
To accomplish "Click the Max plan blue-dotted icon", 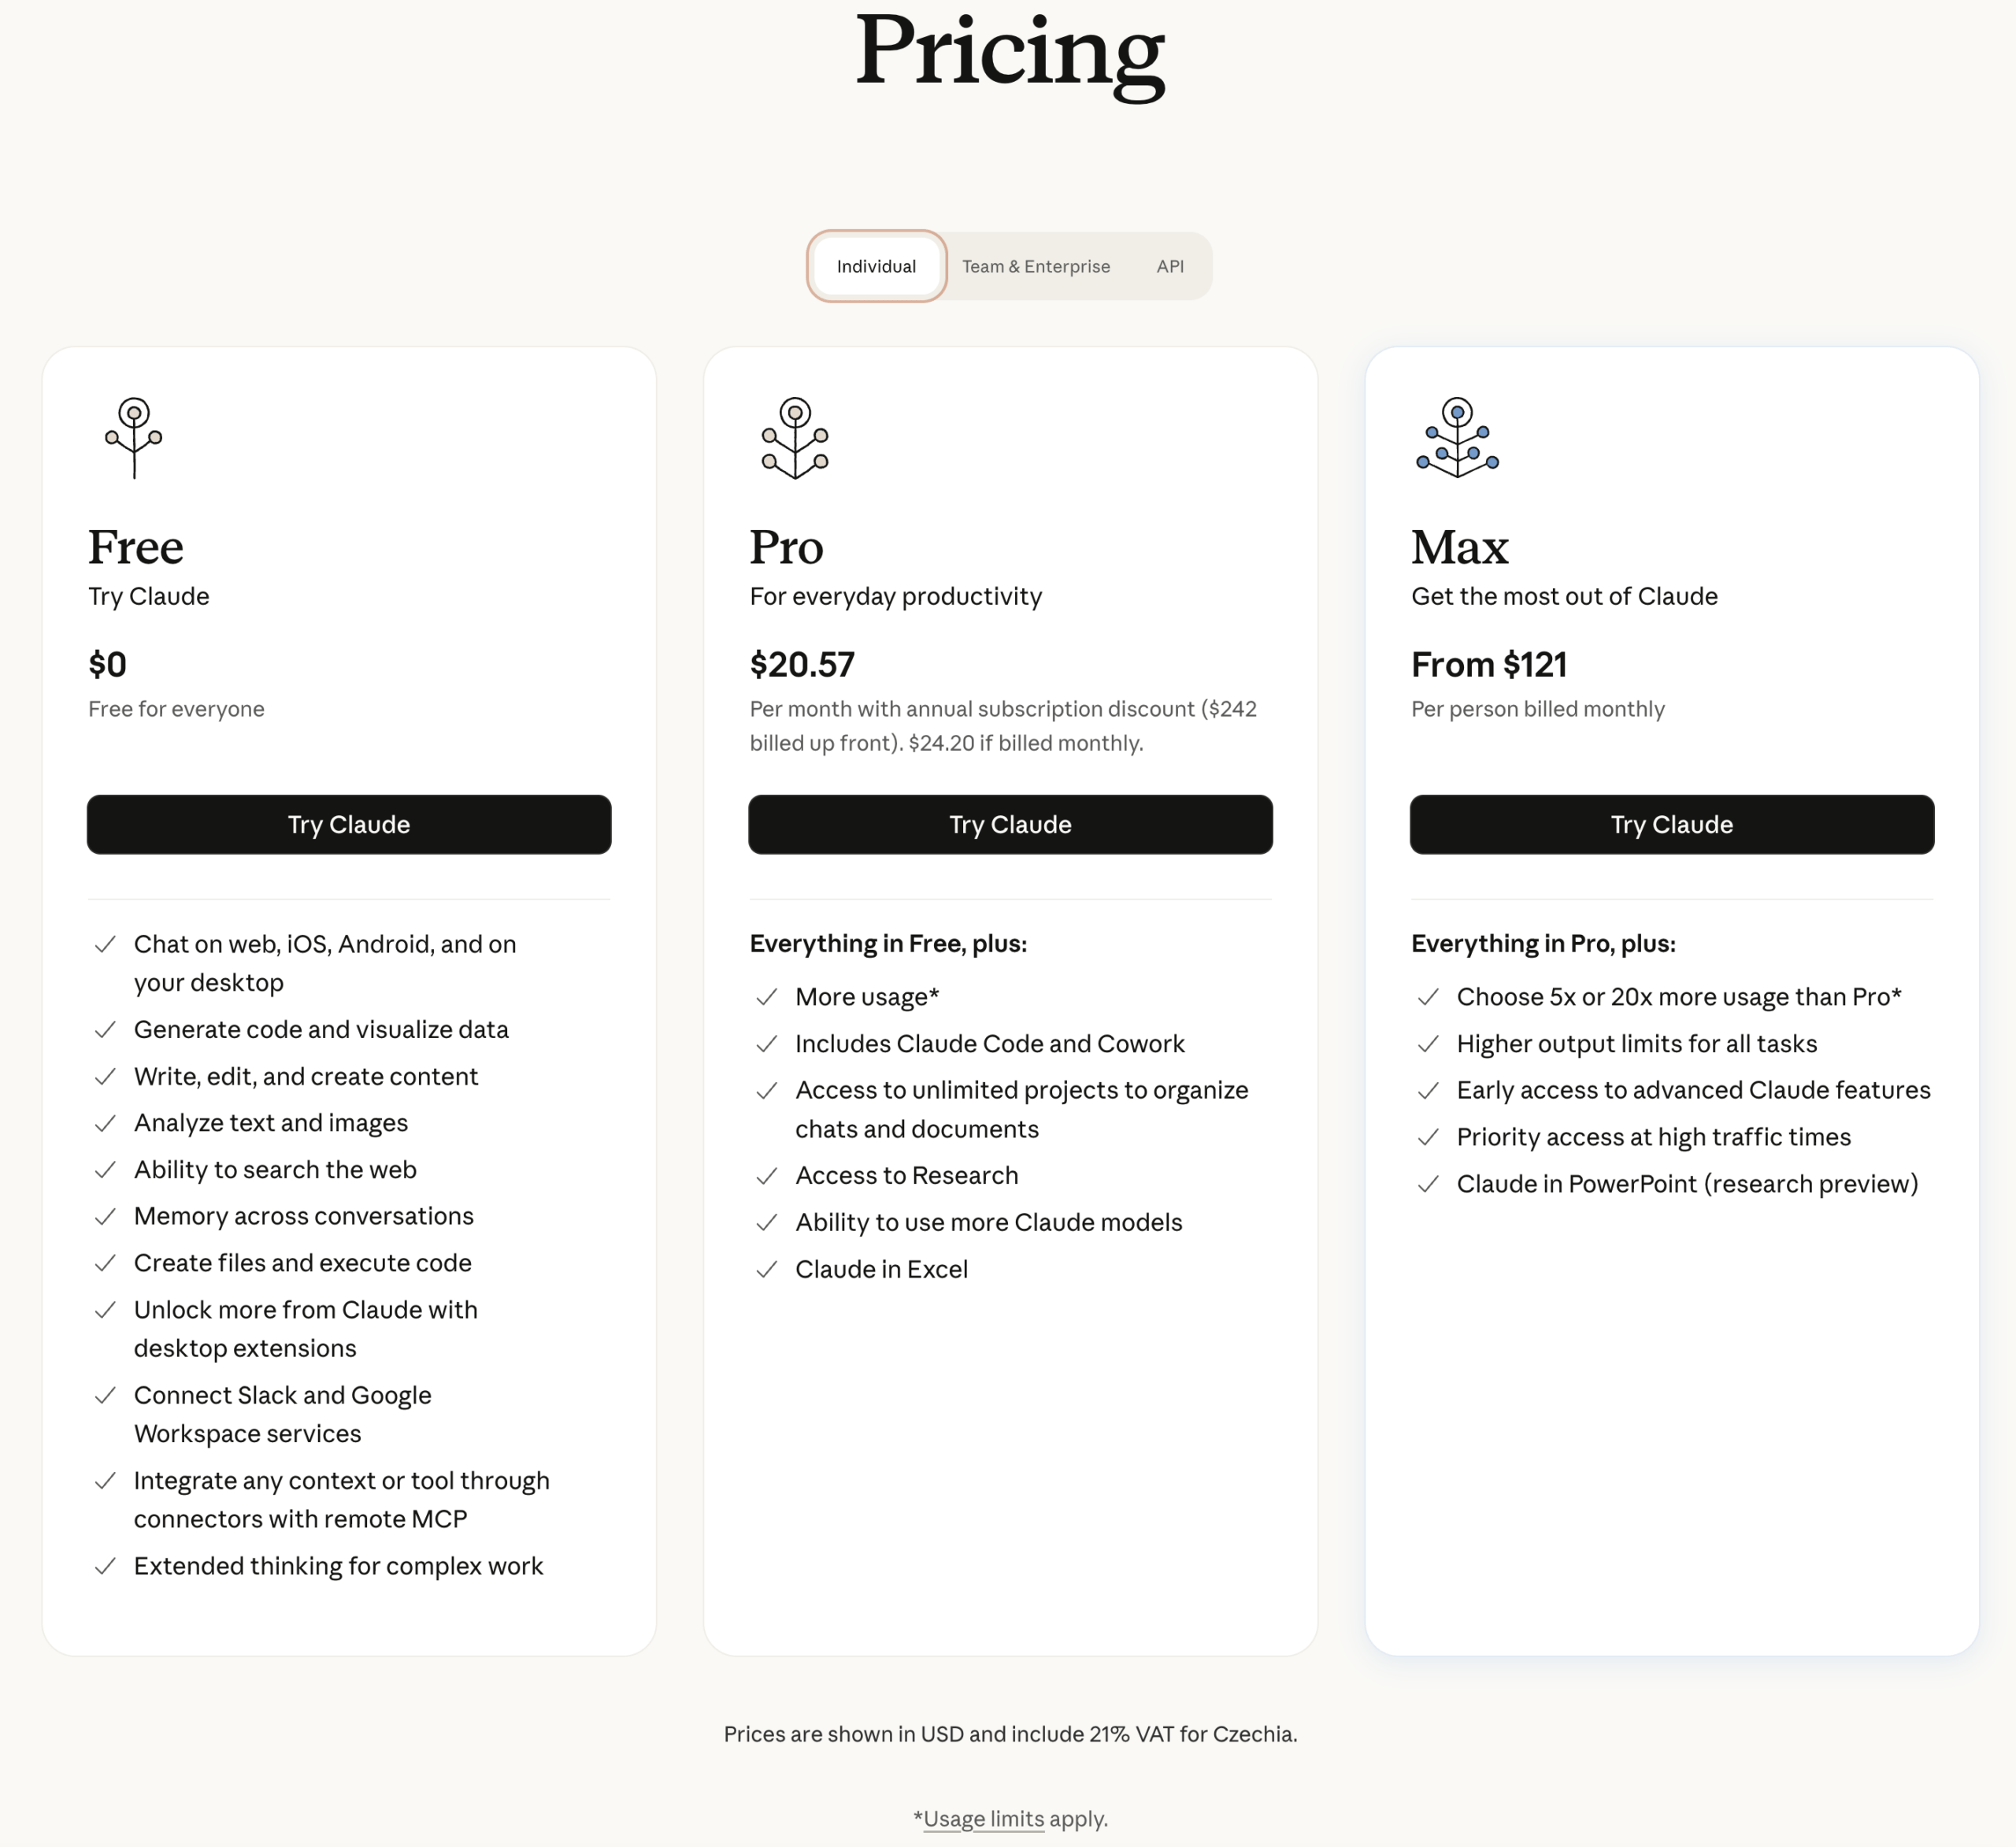I will click(x=1457, y=437).
